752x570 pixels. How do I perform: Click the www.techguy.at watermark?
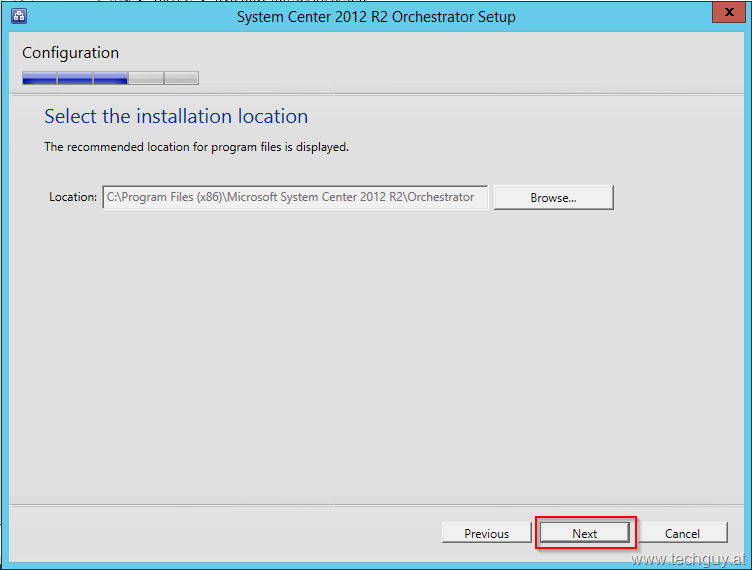(x=688, y=559)
